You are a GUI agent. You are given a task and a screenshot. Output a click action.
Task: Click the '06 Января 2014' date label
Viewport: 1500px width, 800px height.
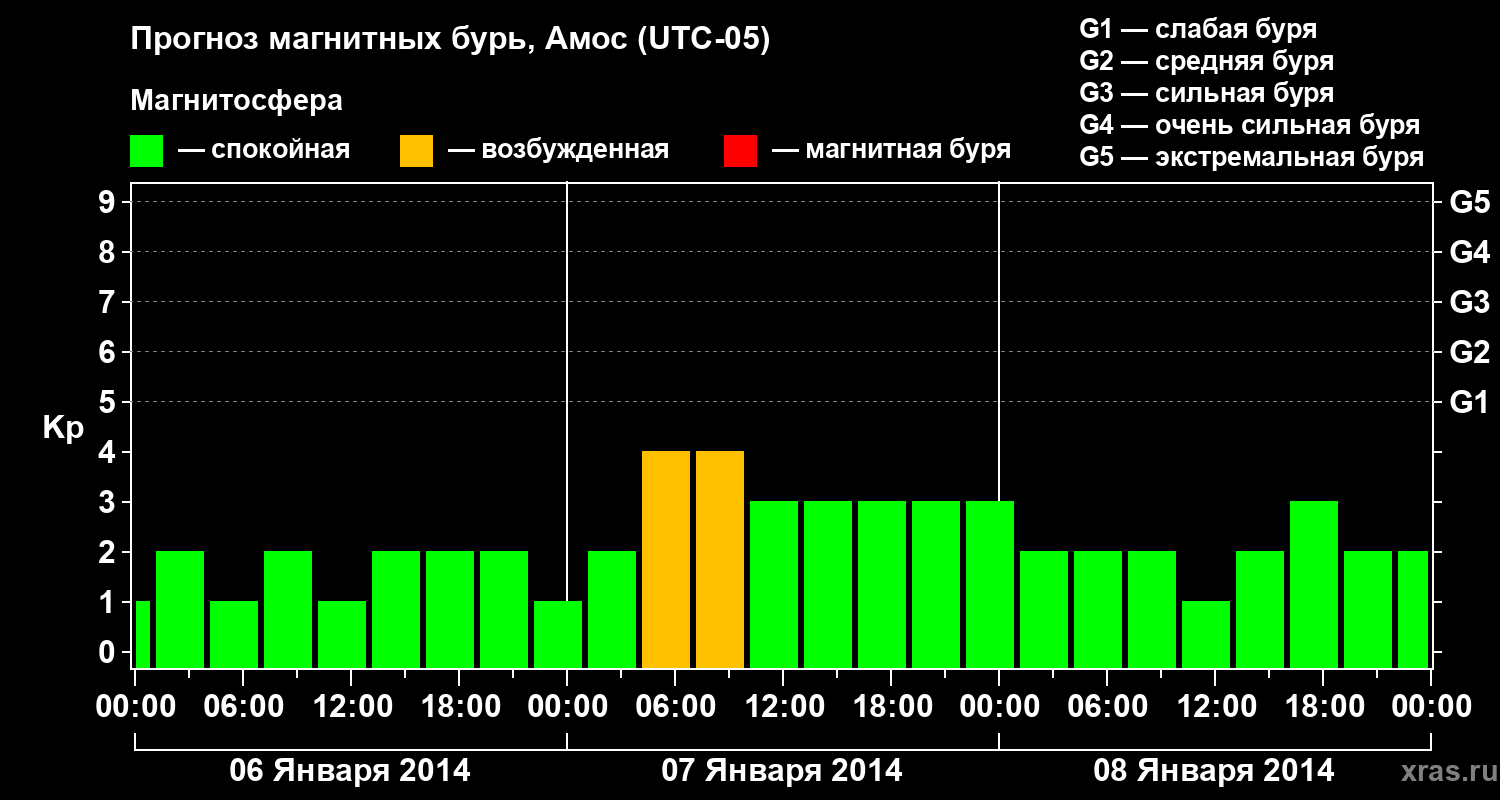click(350, 771)
